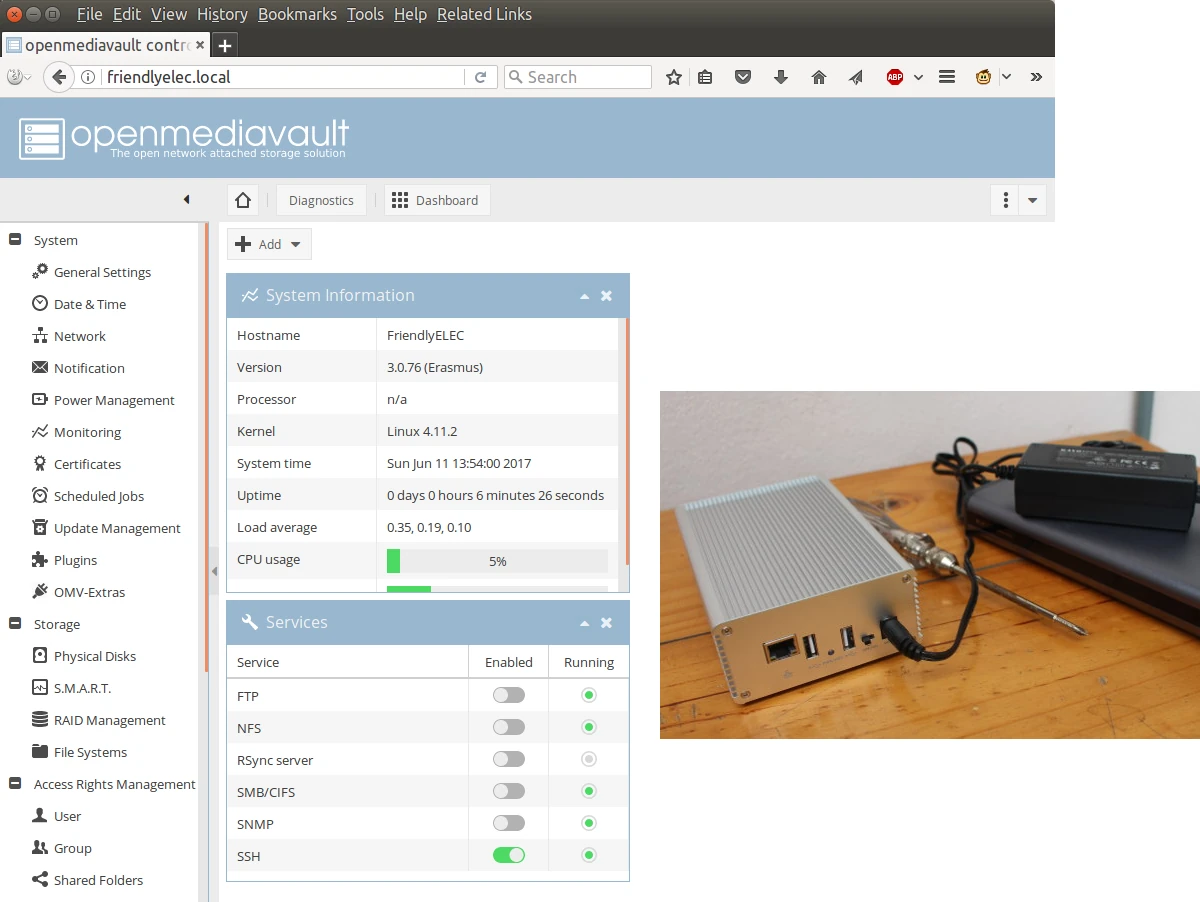Open the Bookmarks menu
The height and width of the screenshot is (902, 1200).
point(296,14)
